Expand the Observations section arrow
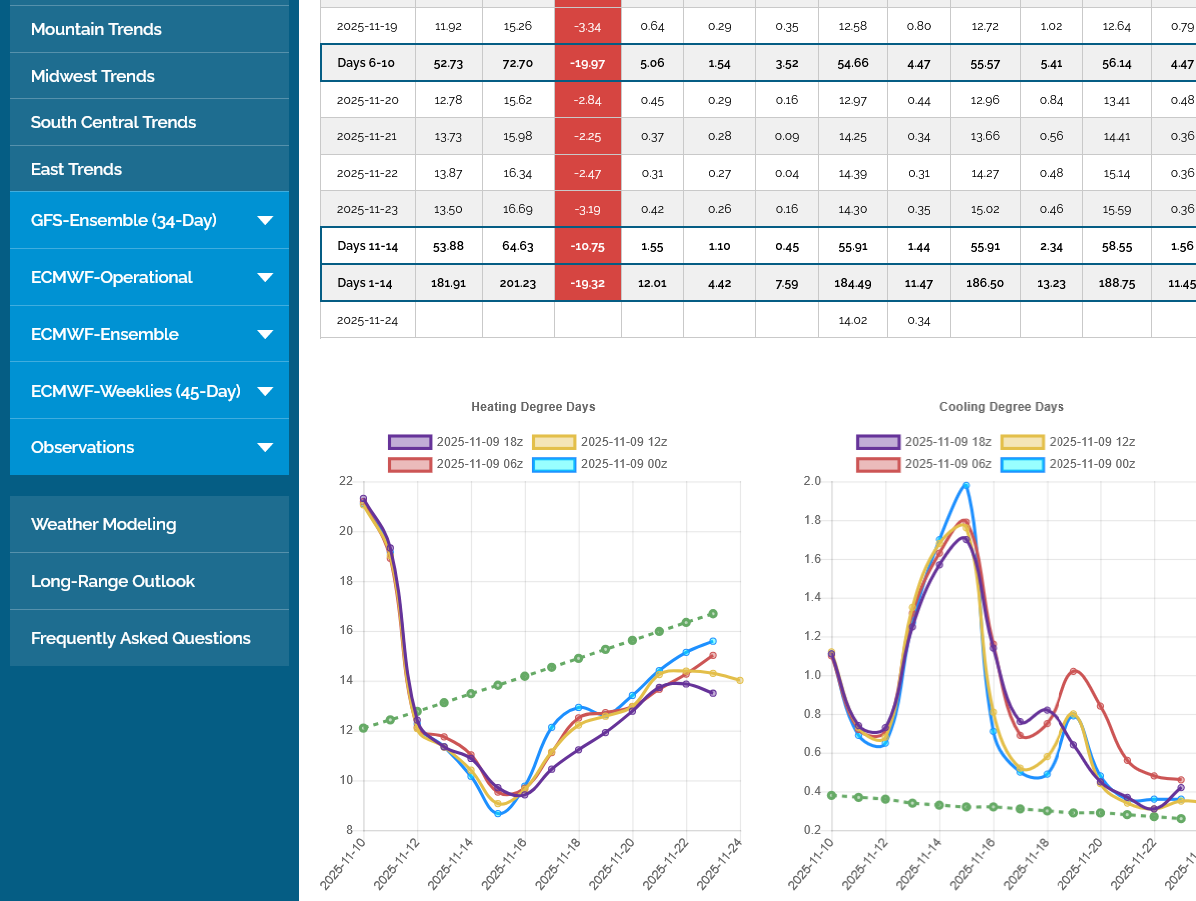 pyautogui.click(x=265, y=448)
